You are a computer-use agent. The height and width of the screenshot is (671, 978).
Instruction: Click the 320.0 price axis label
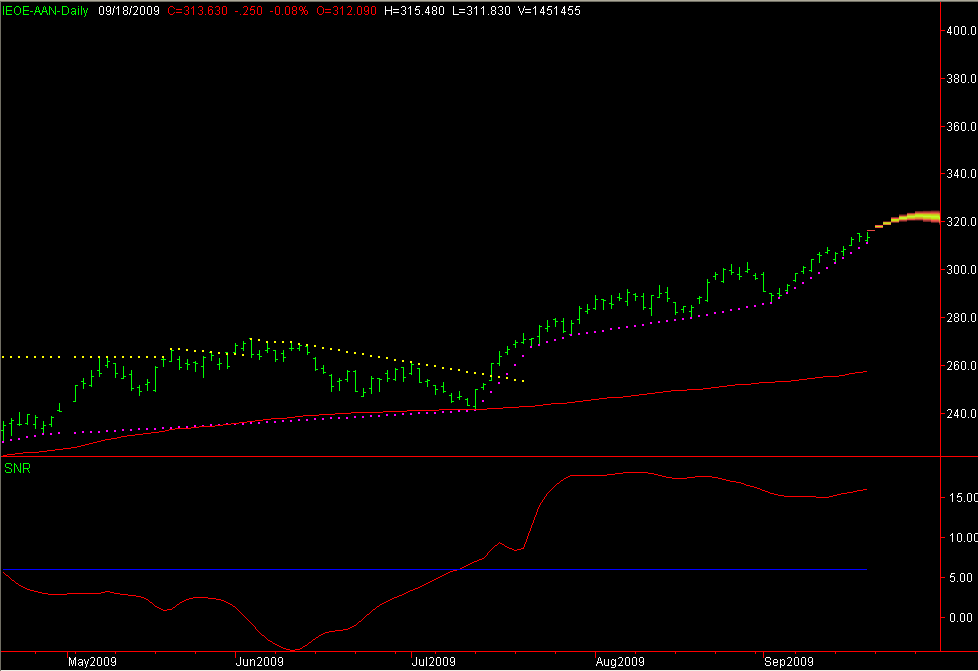point(960,222)
